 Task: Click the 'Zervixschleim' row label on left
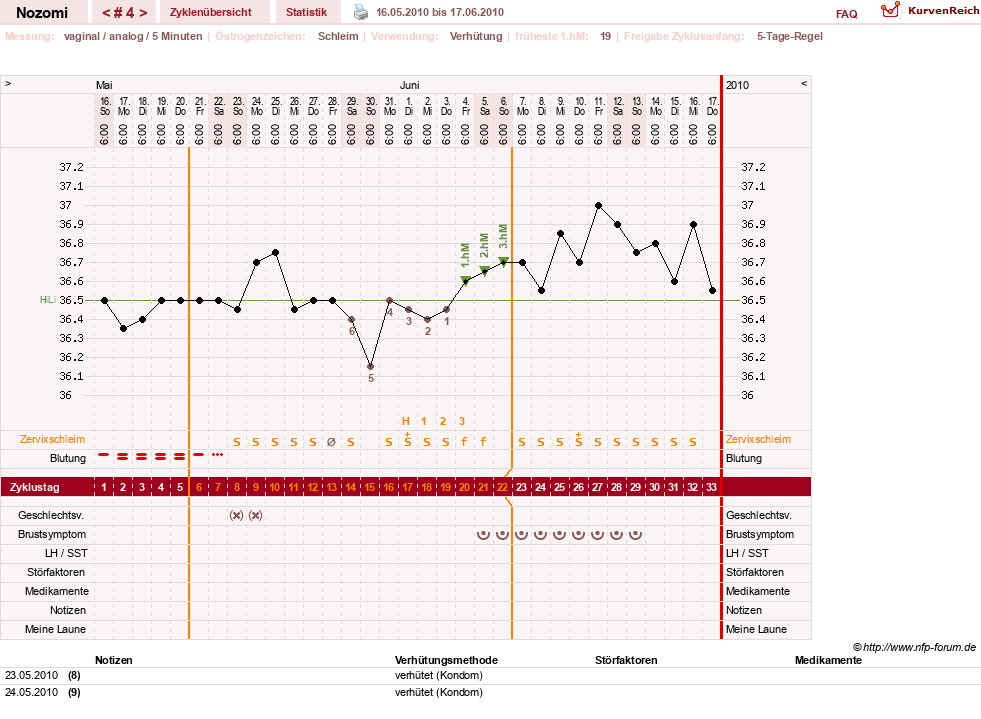[x=53, y=439]
